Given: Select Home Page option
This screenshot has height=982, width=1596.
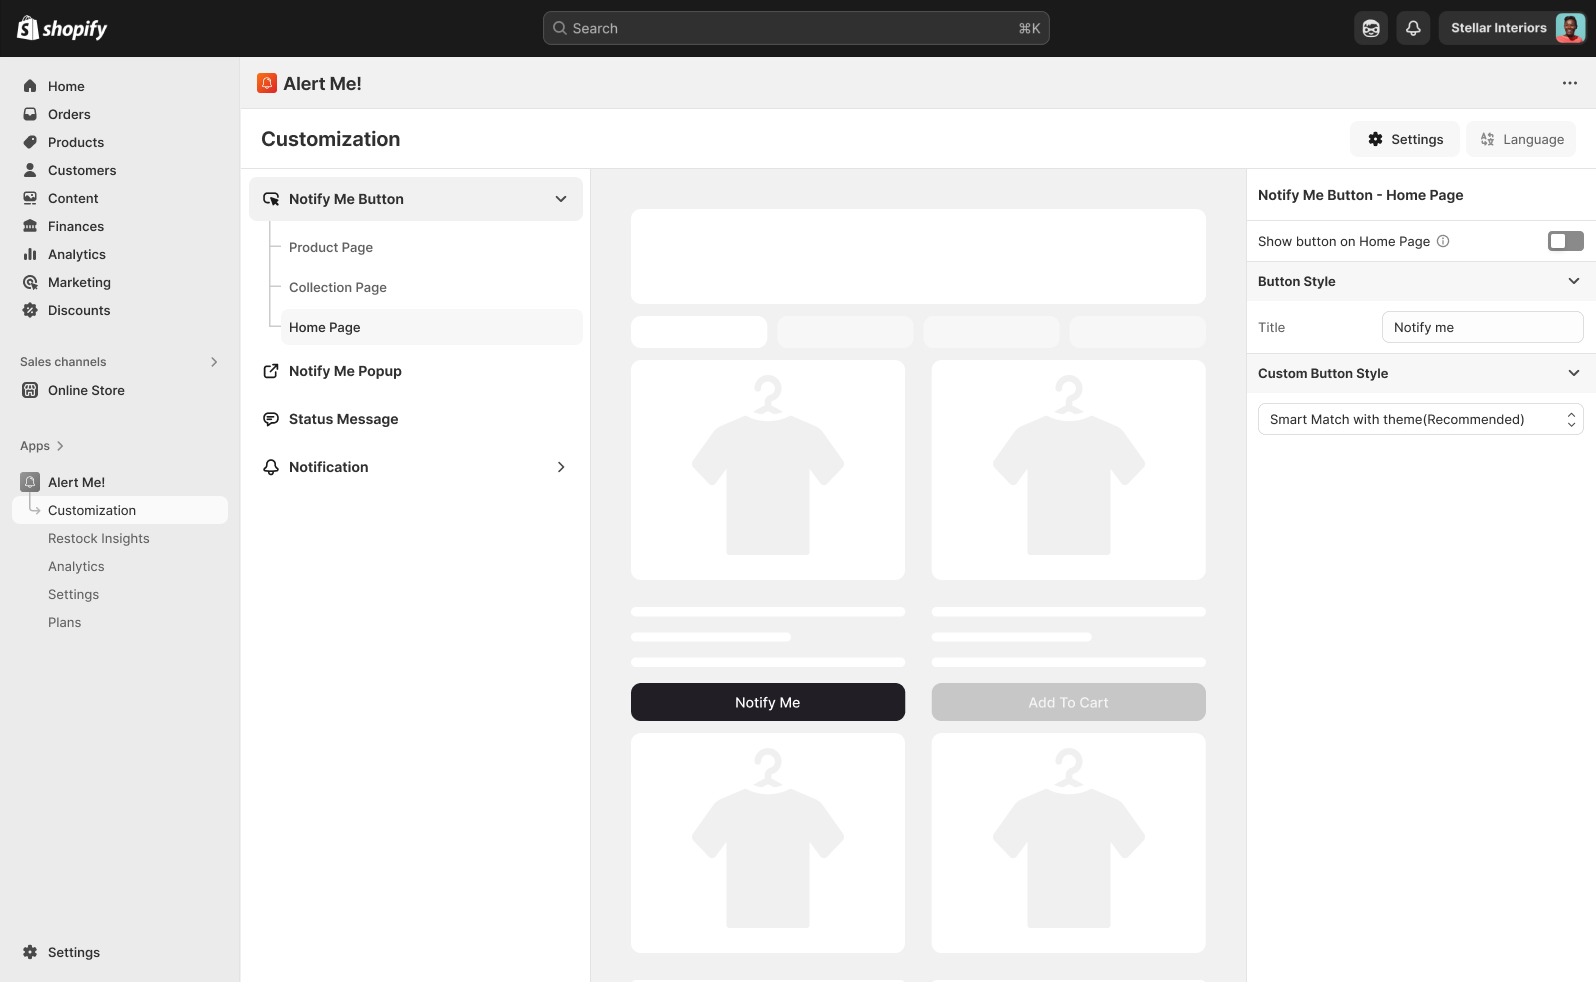Looking at the screenshot, I should [x=432, y=327].
